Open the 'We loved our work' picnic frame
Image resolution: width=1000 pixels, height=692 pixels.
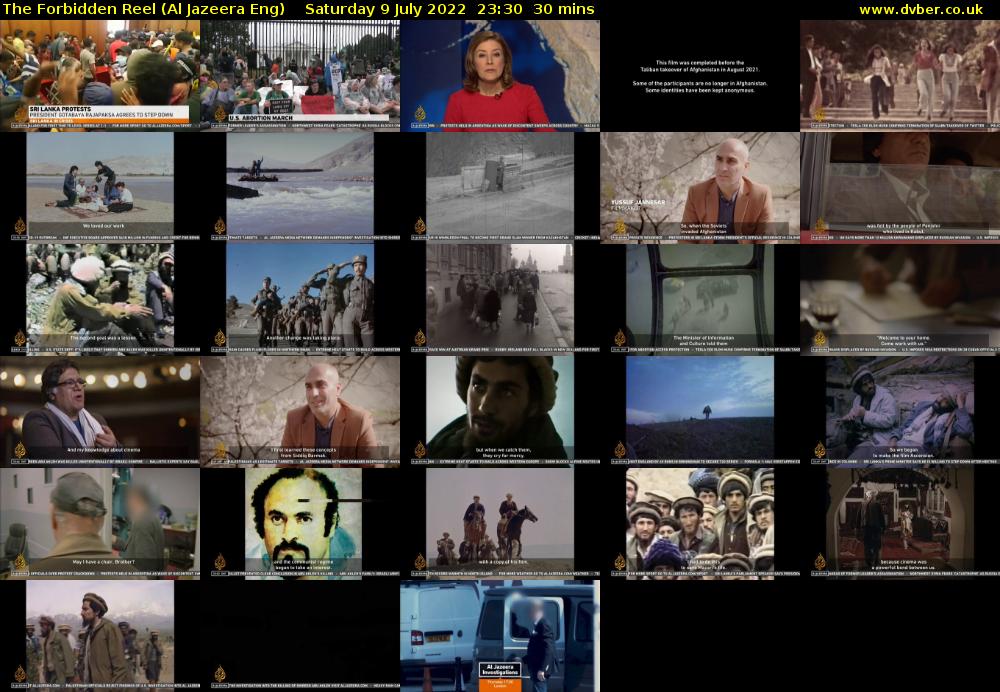click(100, 188)
